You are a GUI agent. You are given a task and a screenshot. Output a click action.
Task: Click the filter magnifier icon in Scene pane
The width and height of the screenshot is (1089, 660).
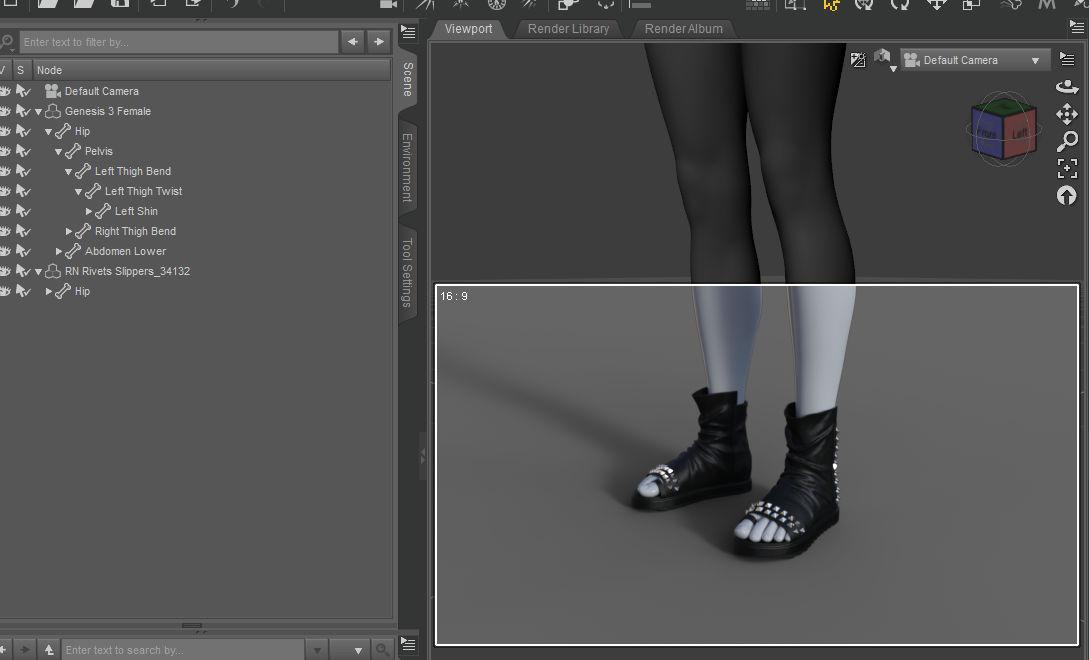click(x=8, y=42)
